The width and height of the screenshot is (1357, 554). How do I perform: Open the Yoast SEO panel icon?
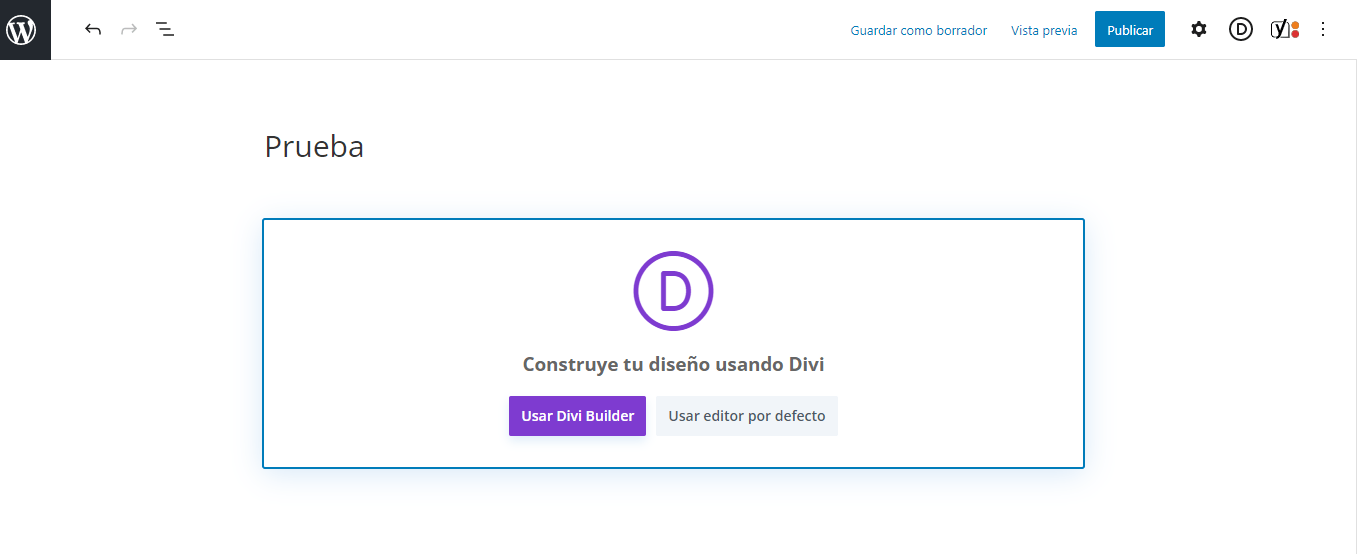pyautogui.click(x=1284, y=30)
